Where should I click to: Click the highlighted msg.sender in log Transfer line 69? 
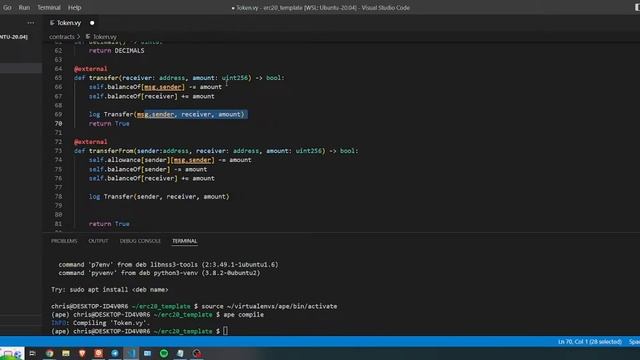click(155, 114)
